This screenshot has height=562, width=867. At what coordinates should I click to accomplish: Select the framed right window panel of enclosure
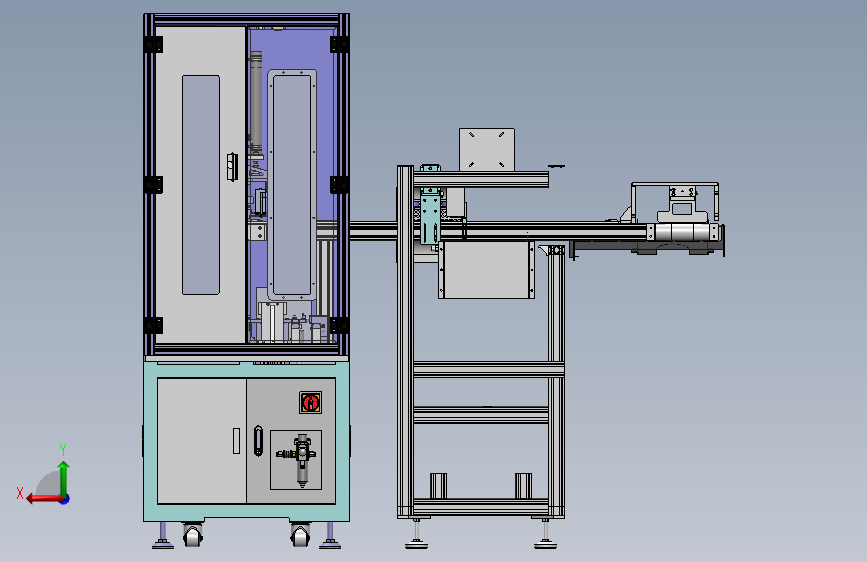(x=292, y=185)
